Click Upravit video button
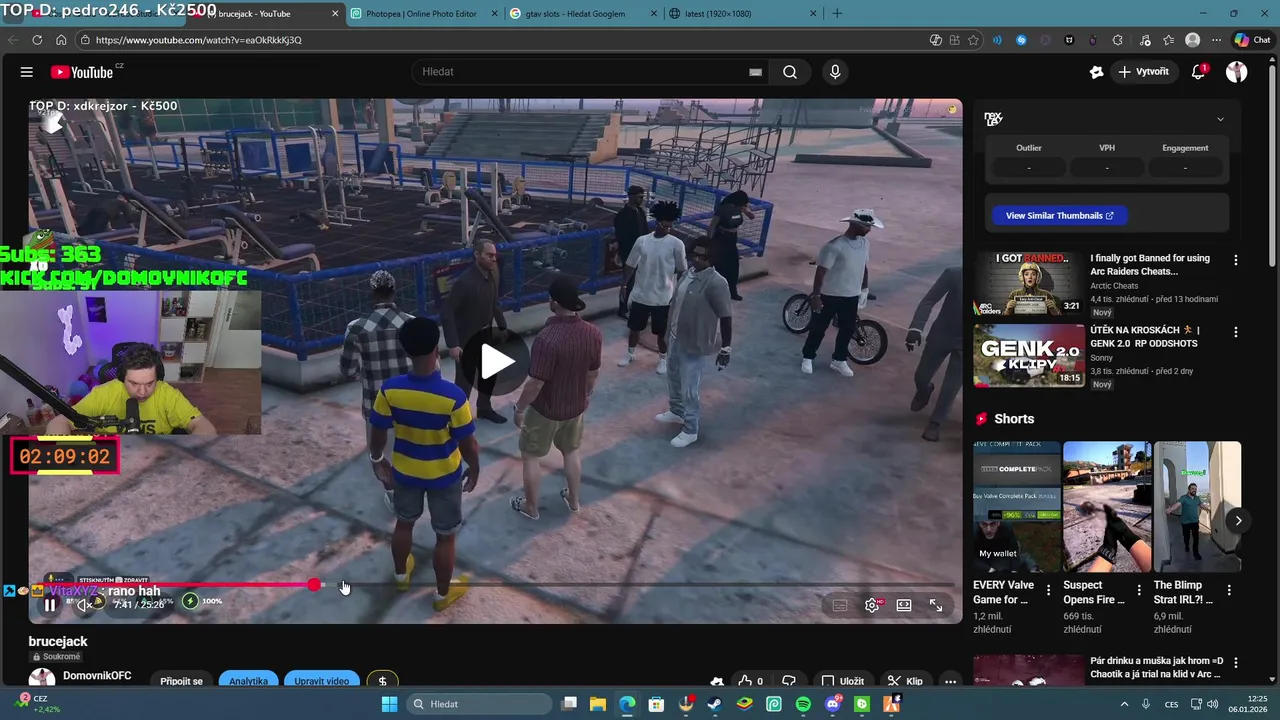Viewport: 1280px width, 720px height. pos(321,681)
